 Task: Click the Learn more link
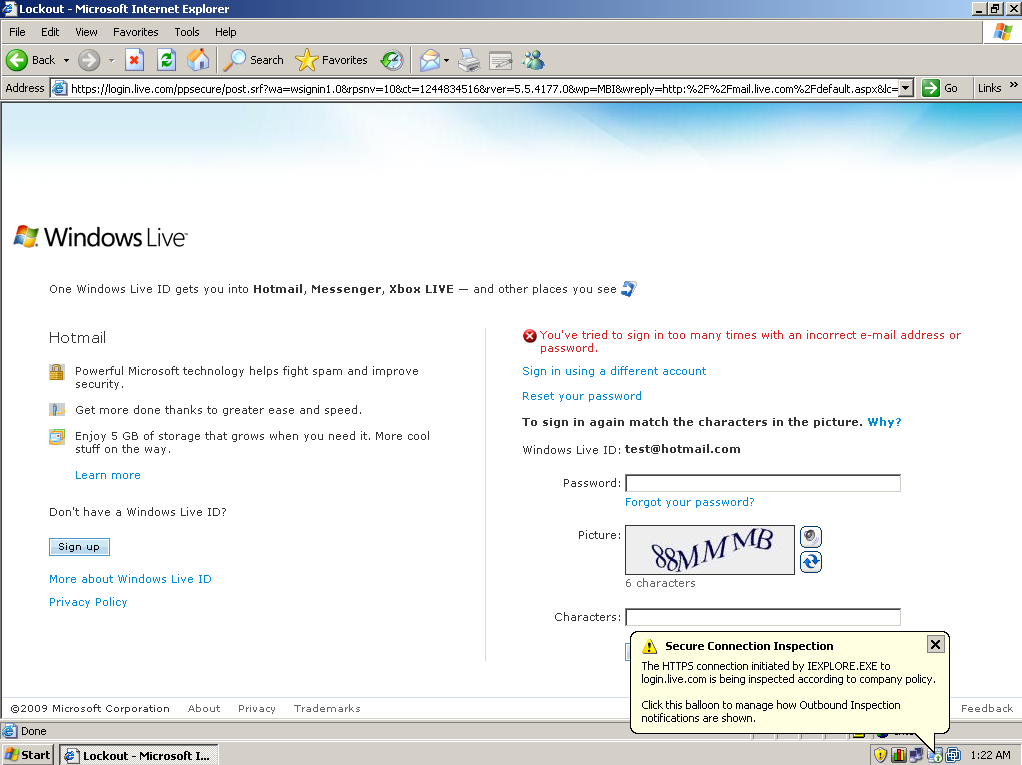tap(108, 475)
